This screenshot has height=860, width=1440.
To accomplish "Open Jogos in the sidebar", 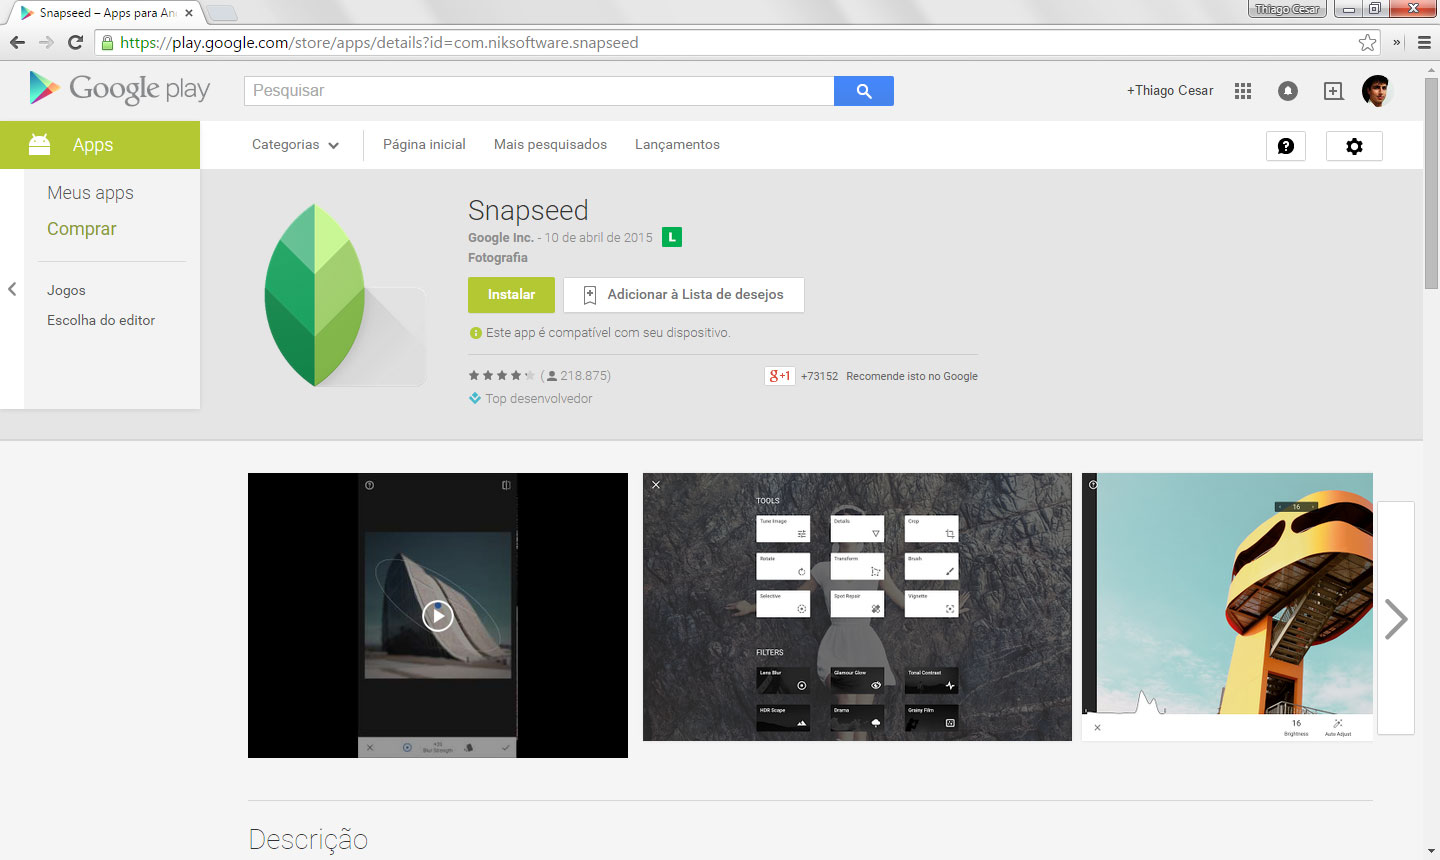I will [x=66, y=290].
